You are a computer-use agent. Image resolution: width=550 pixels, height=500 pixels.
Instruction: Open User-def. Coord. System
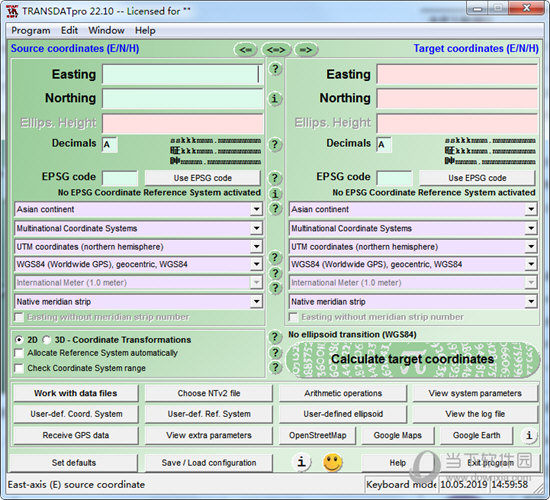pos(76,414)
